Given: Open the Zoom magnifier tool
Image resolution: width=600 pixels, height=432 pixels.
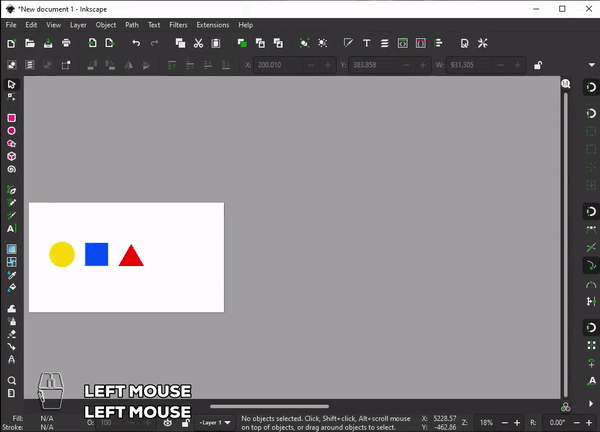Looking at the screenshot, I should [12, 381].
